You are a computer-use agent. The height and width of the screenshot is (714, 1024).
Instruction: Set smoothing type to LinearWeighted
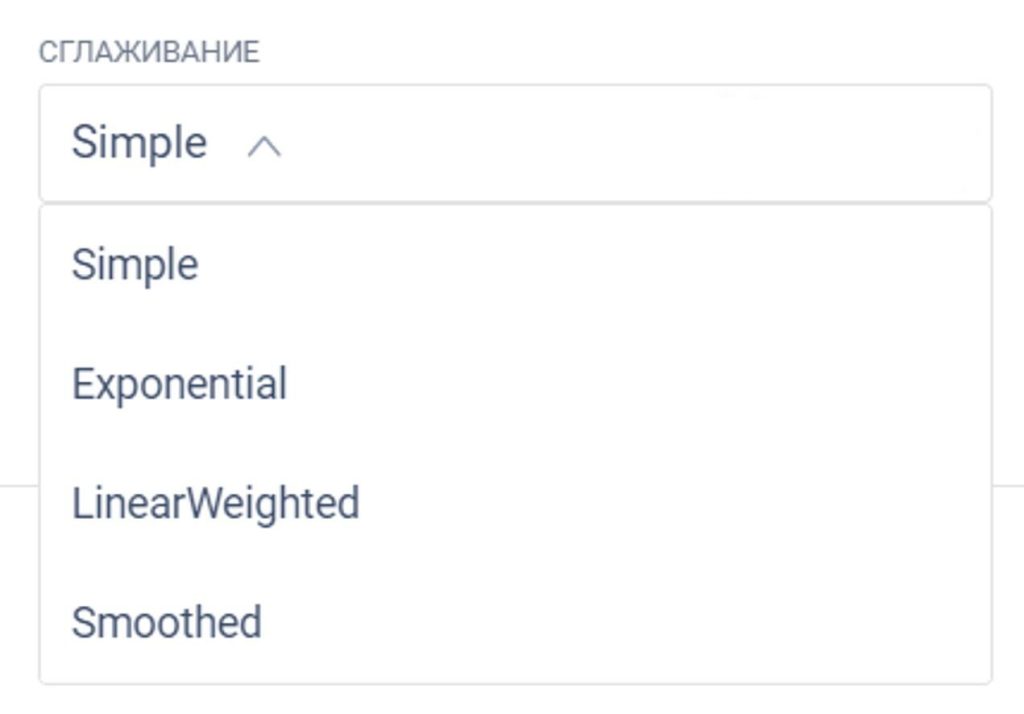[x=215, y=503]
